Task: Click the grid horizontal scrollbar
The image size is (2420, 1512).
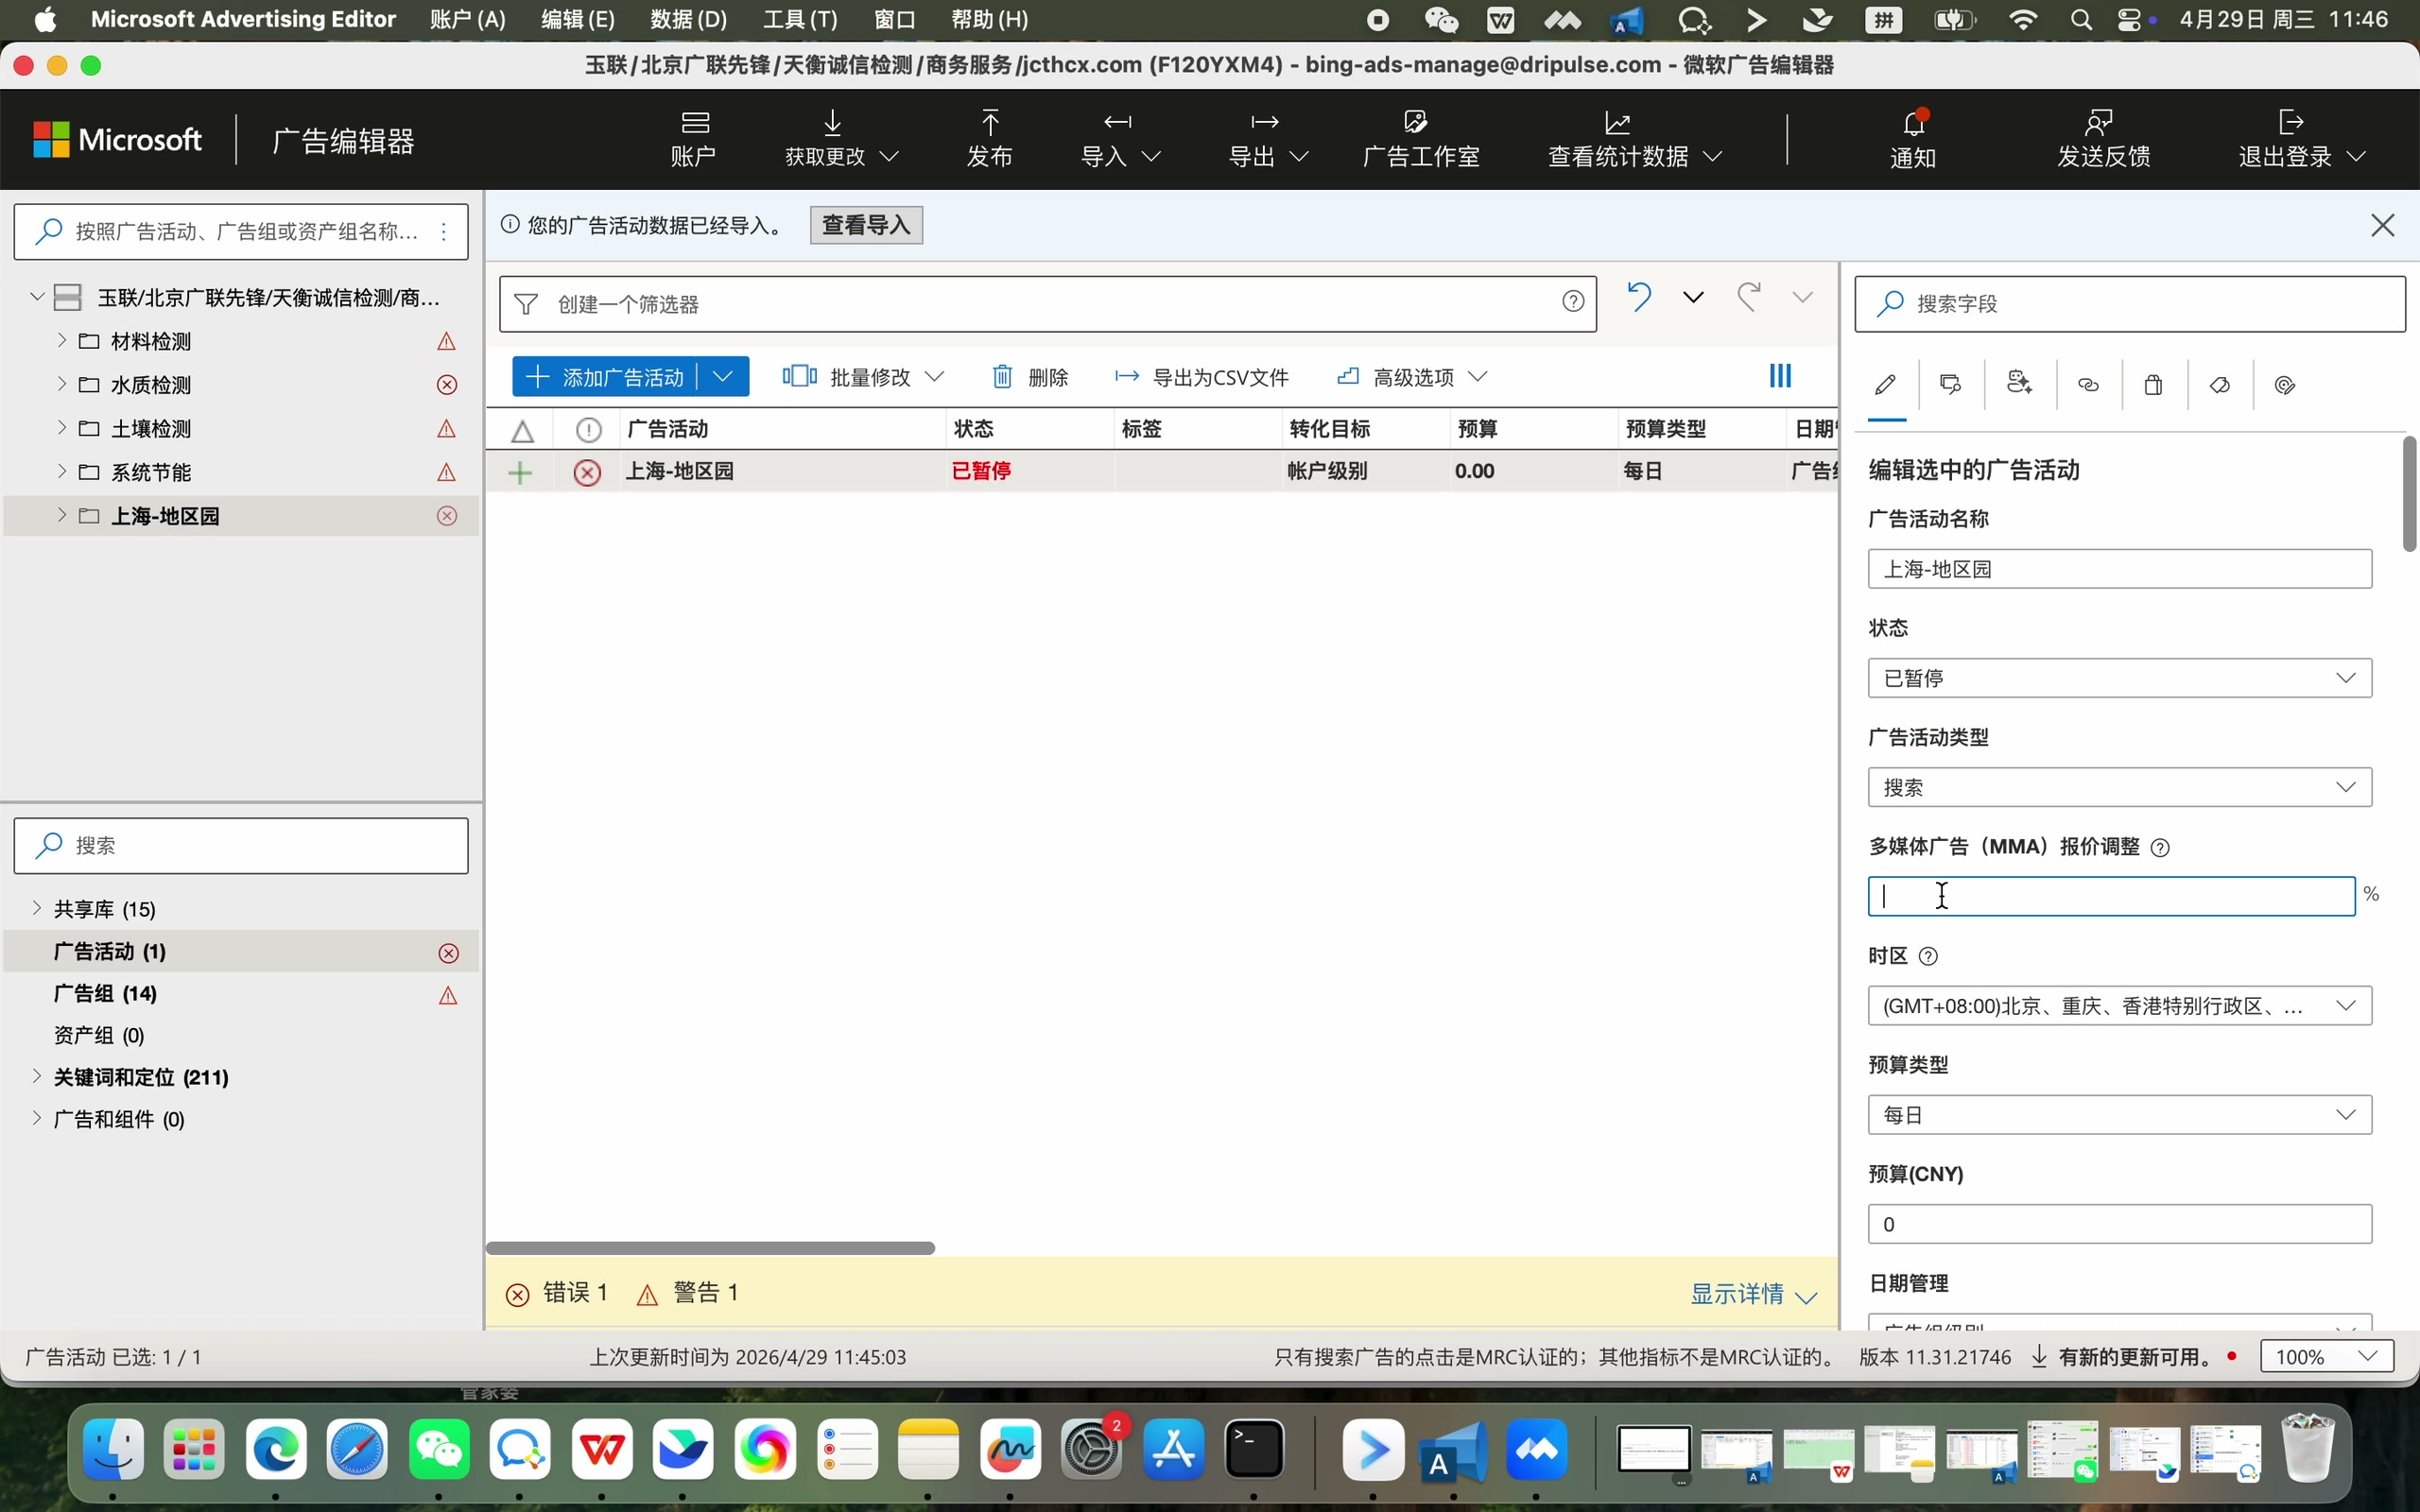Action: (x=710, y=1248)
